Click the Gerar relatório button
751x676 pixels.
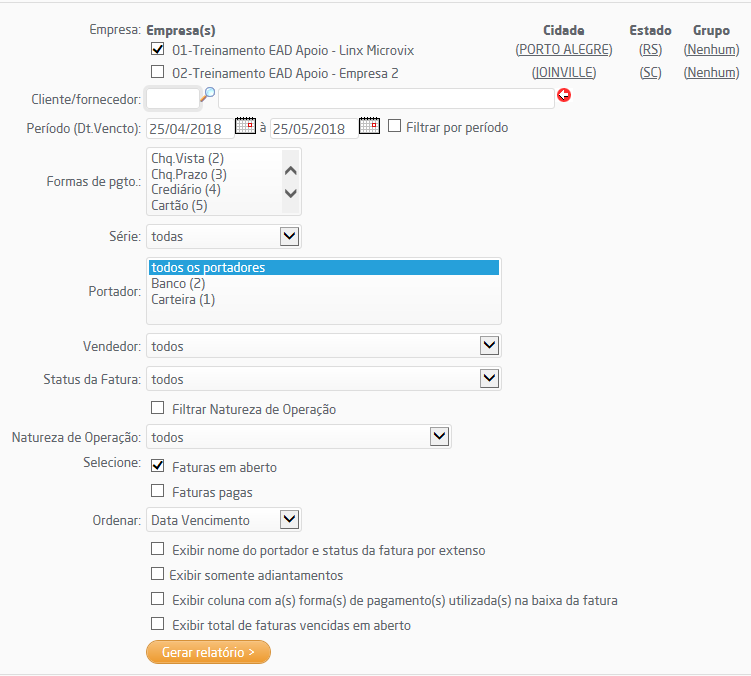point(208,652)
